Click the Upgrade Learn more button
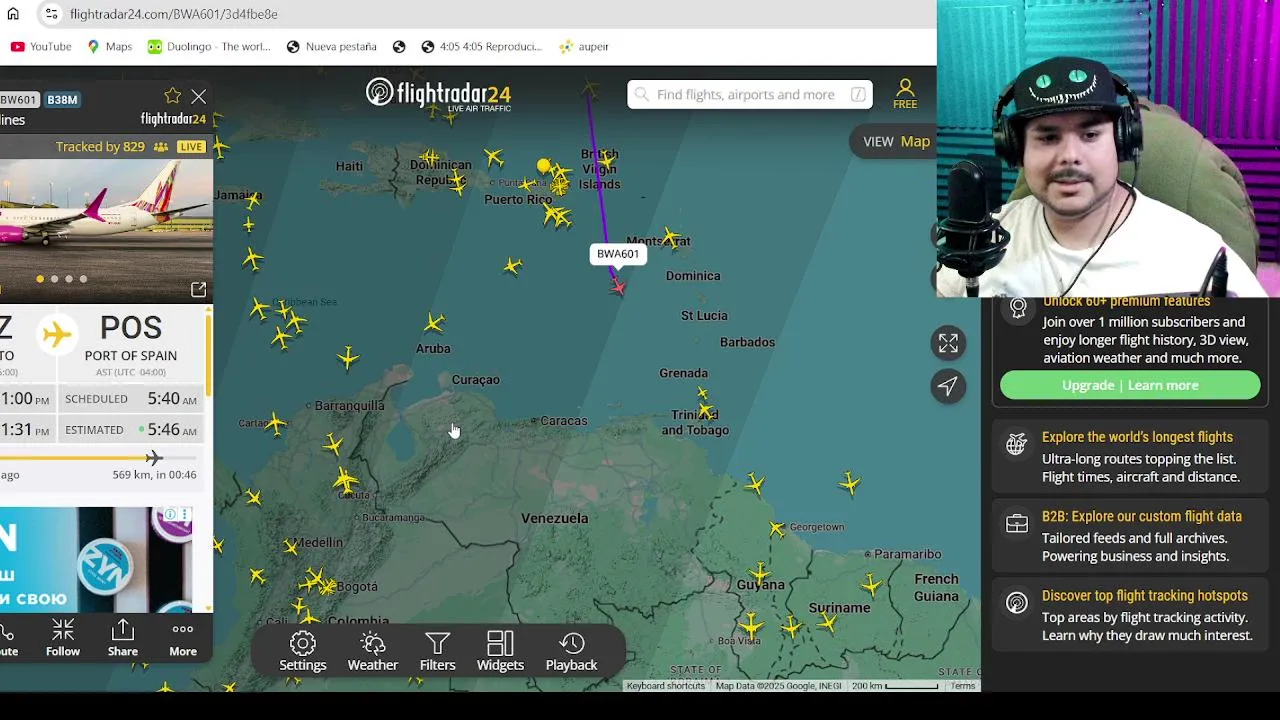The height and width of the screenshot is (720, 1280). 1130,385
